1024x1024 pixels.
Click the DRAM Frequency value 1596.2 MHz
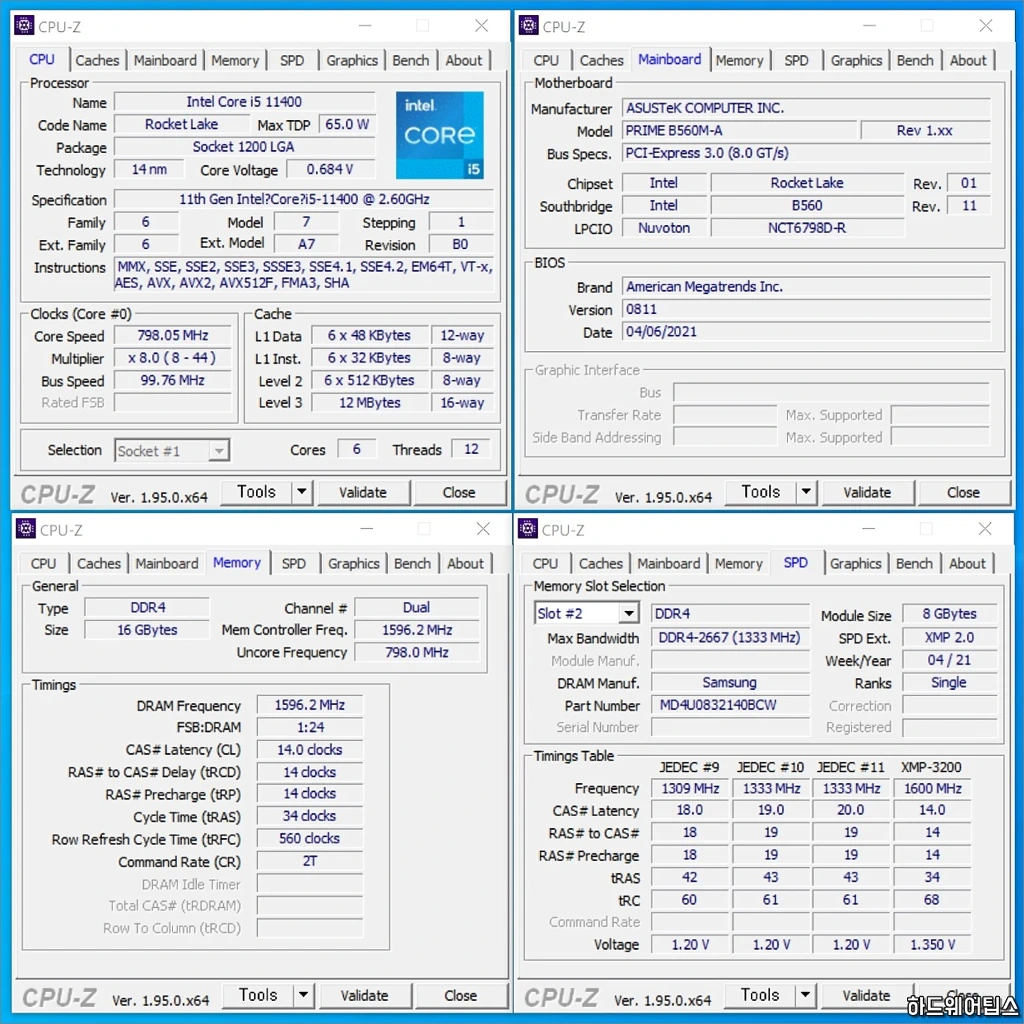click(310, 705)
